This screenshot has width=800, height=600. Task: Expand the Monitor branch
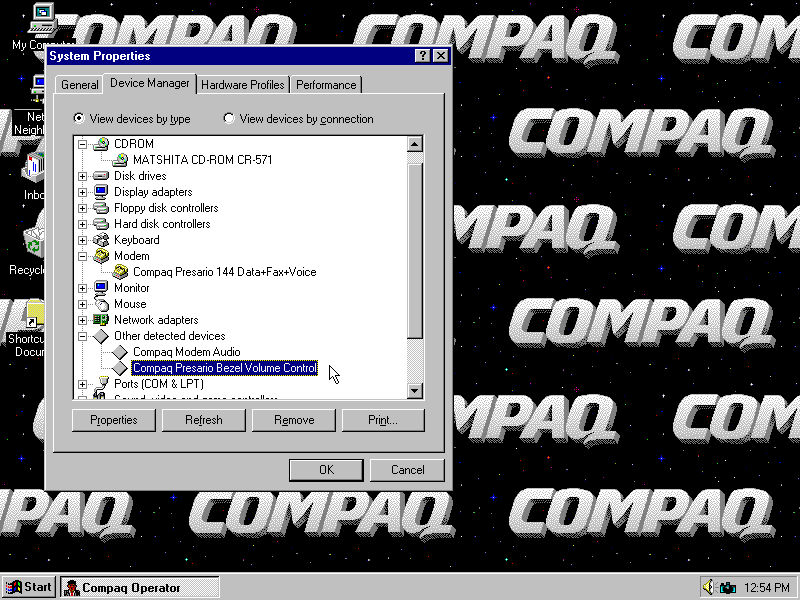coord(82,288)
